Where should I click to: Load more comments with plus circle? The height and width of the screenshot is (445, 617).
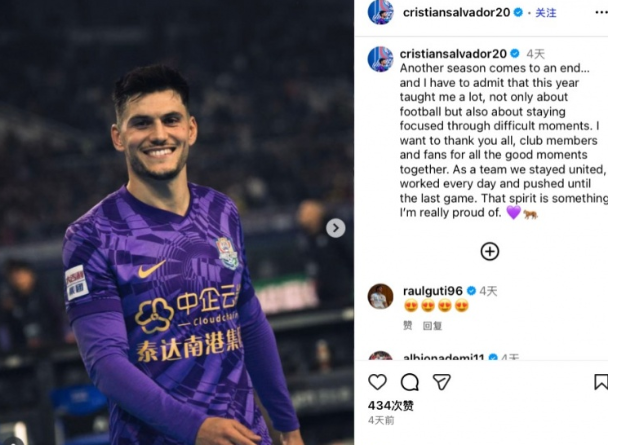pyautogui.click(x=490, y=251)
